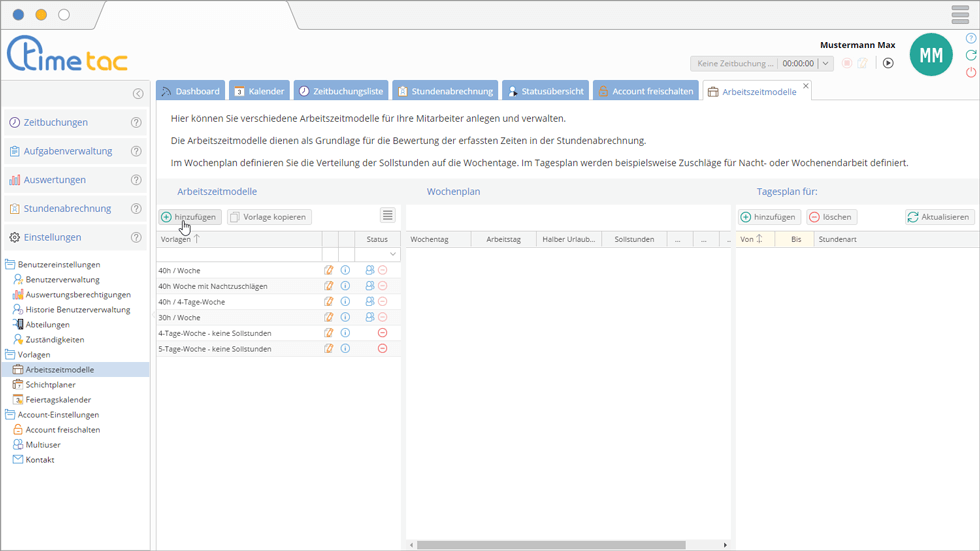This screenshot has width=980, height=551.
Task: Expand the Stundenabrechnung sidebar section
Action: (x=67, y=209)
